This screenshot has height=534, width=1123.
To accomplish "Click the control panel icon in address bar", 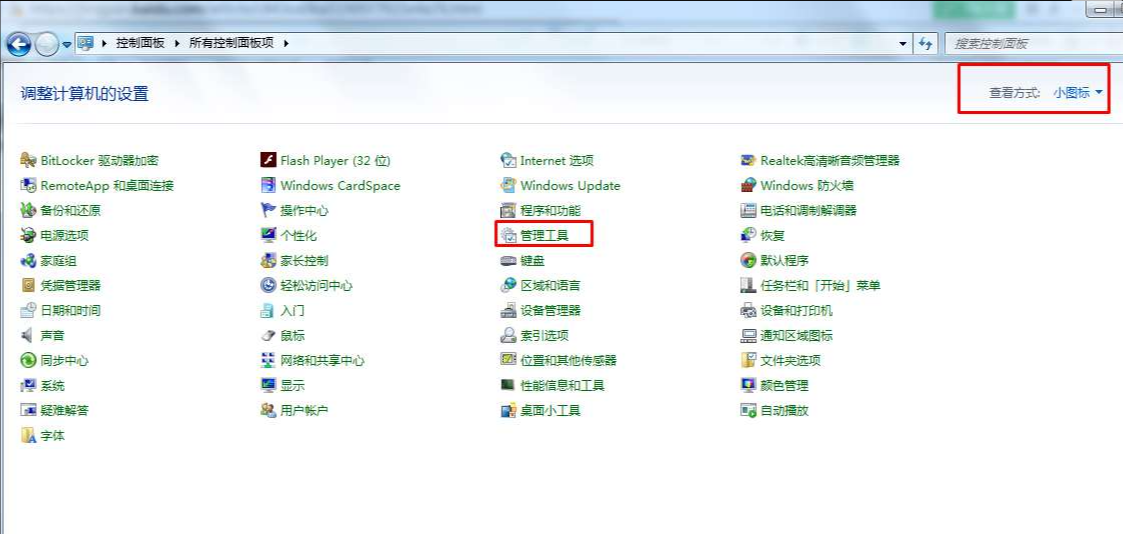I will pyautogui.click(x=86, y=43).
